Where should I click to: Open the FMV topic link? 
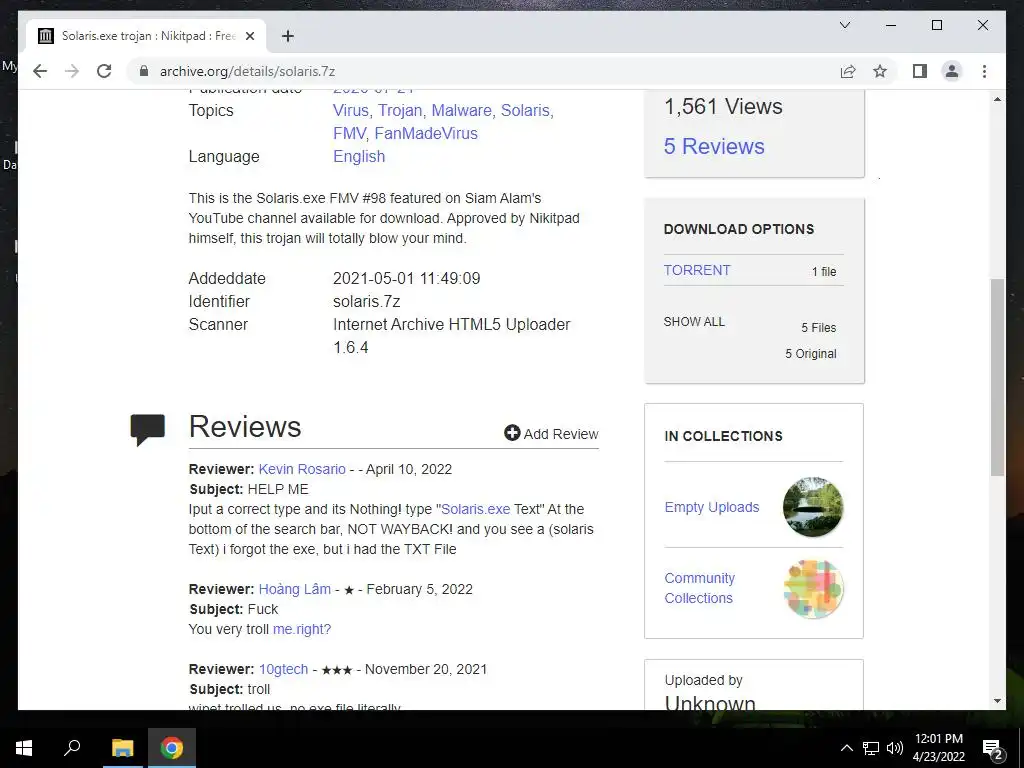[x=349, y=133]
